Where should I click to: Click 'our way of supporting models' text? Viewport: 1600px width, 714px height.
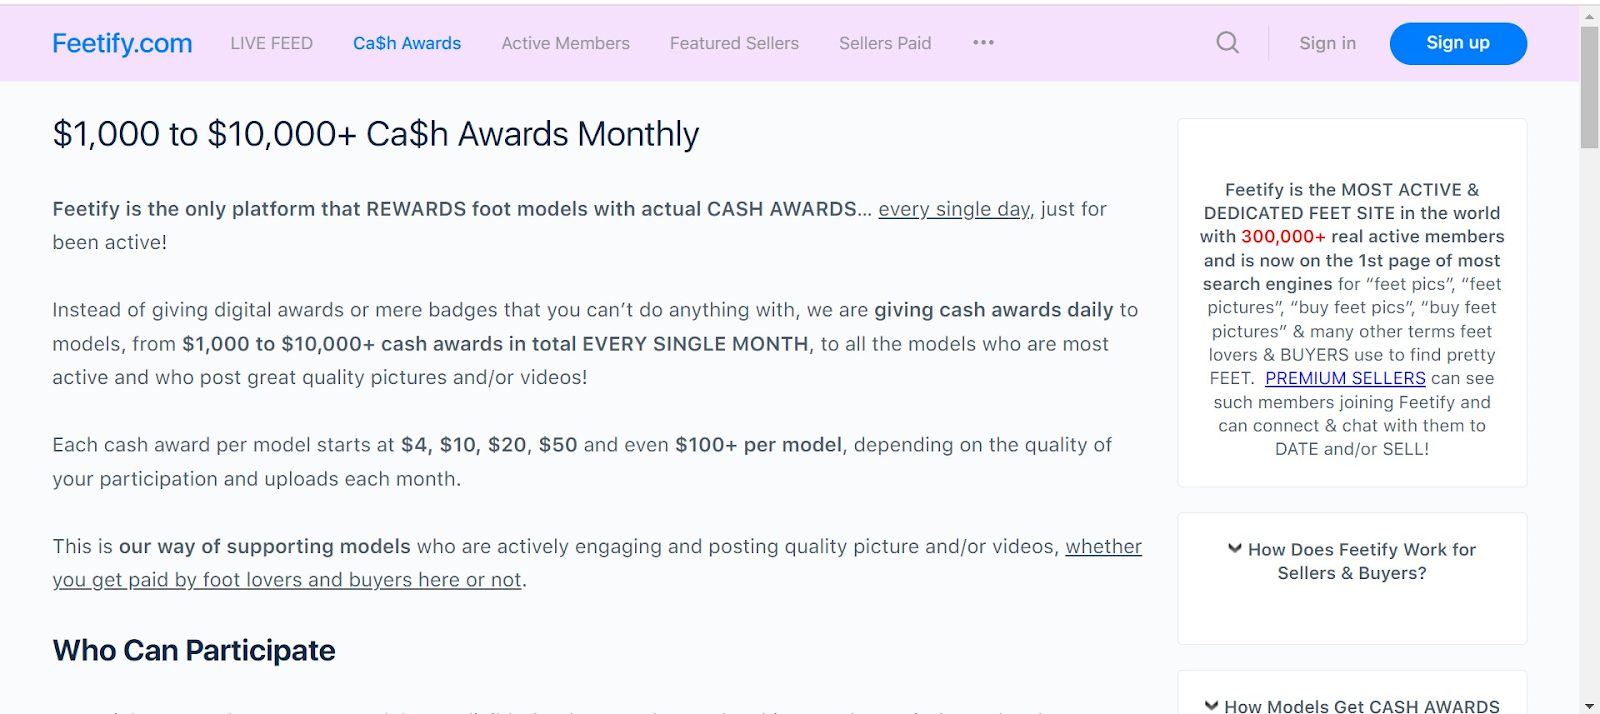pos(265,546)
